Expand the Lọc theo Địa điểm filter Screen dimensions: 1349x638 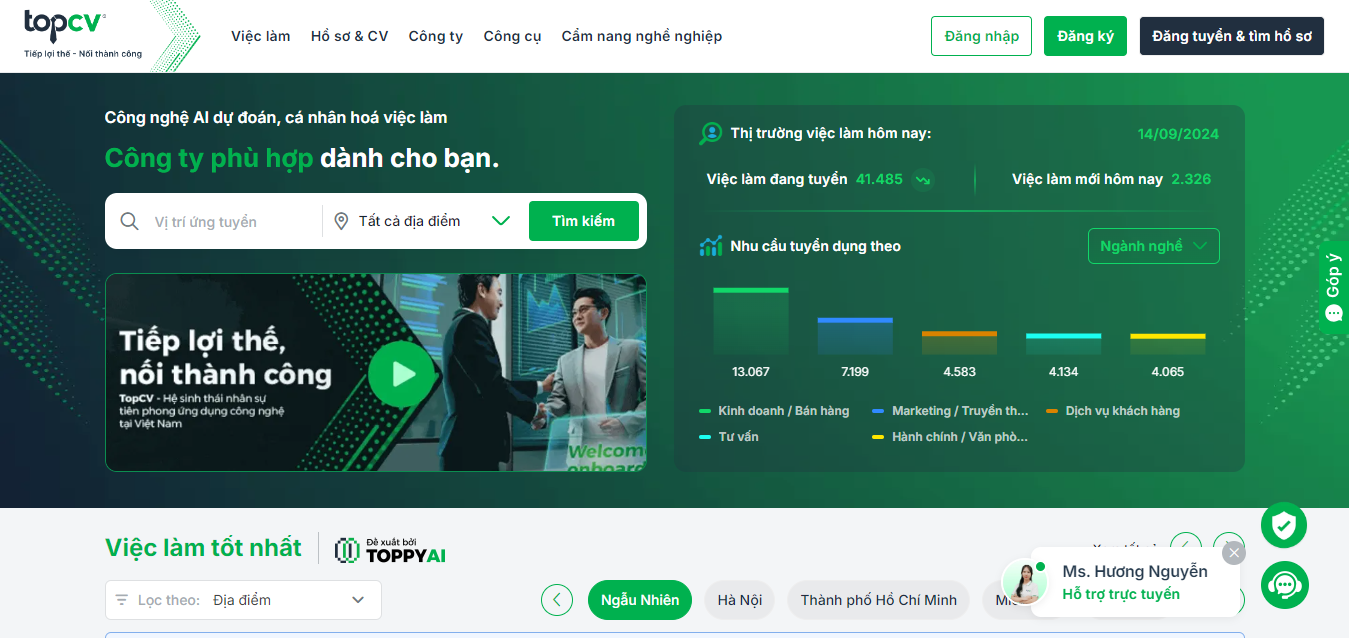coord(243,600)
